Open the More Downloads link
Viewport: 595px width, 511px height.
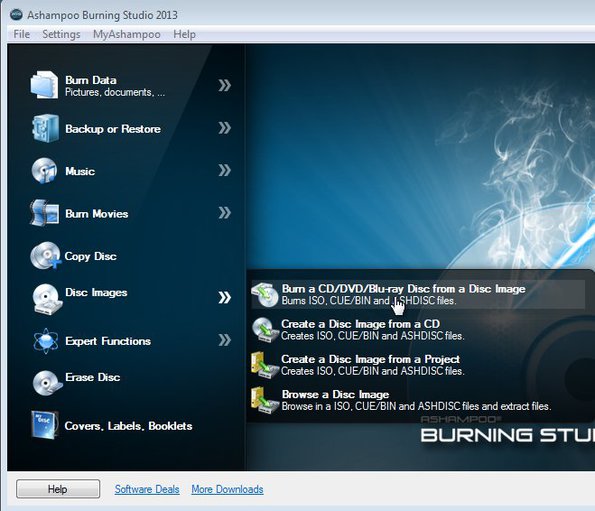tap(227, 489)
